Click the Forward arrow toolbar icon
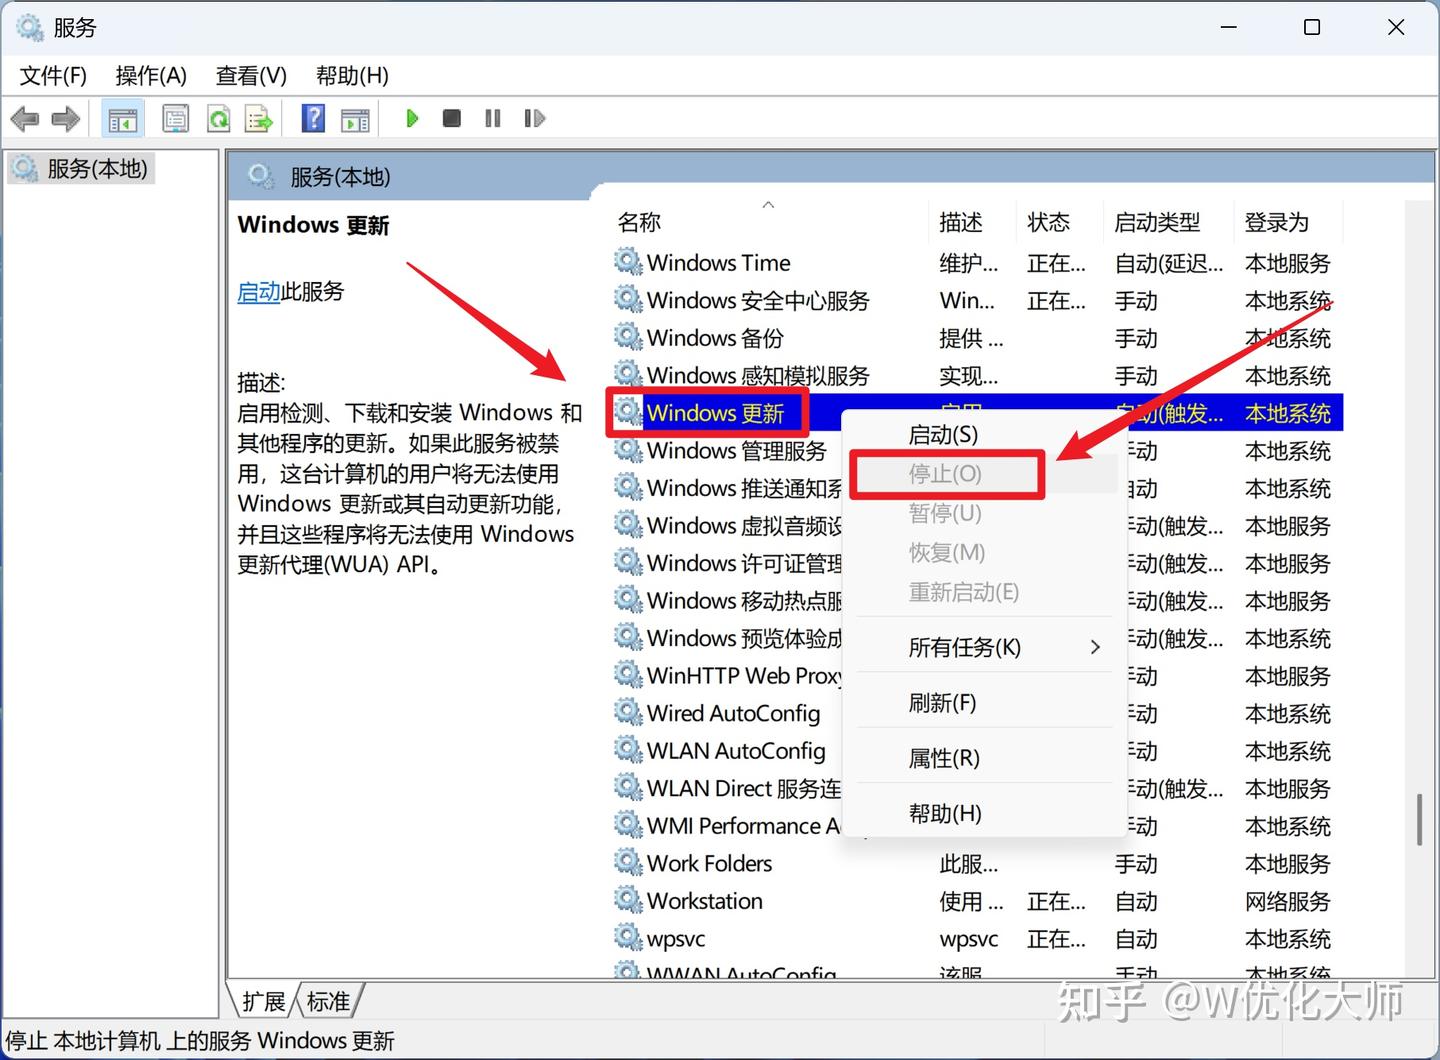The image size is (1440, 1060). coord(66,120)
